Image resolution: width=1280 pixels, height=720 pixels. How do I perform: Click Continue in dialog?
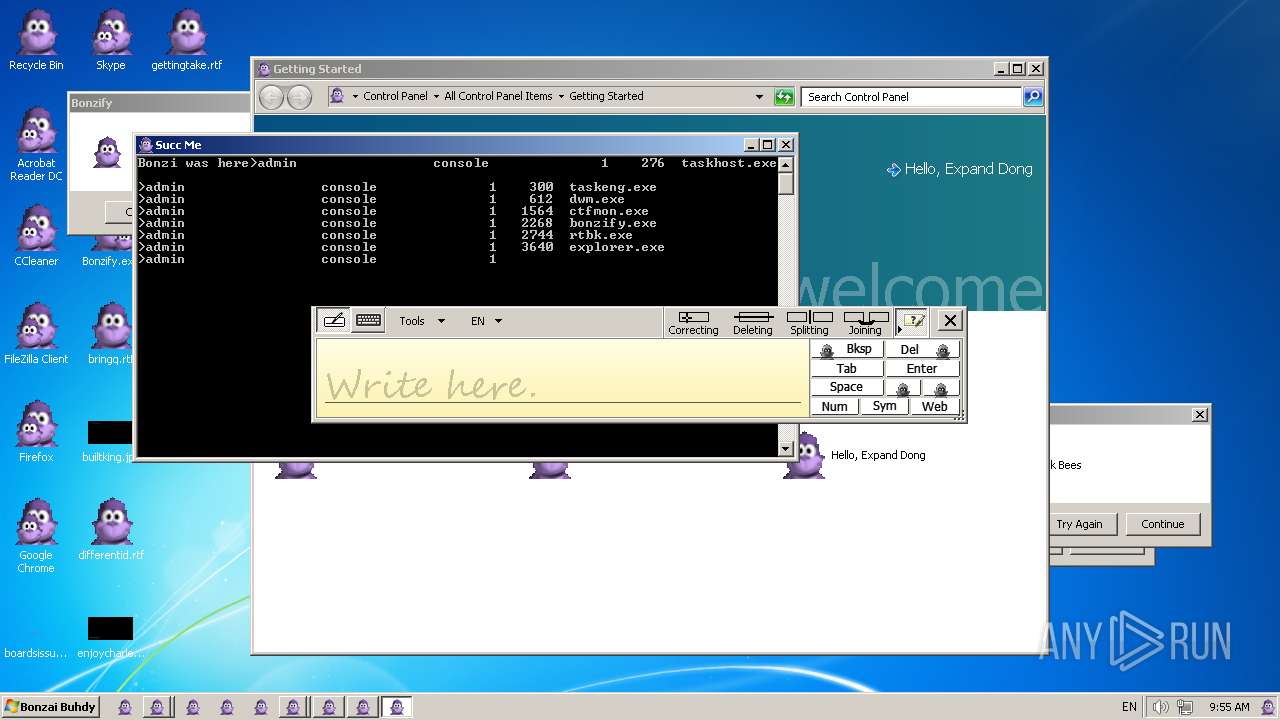pyautogui.click(x=1163, y=524)
